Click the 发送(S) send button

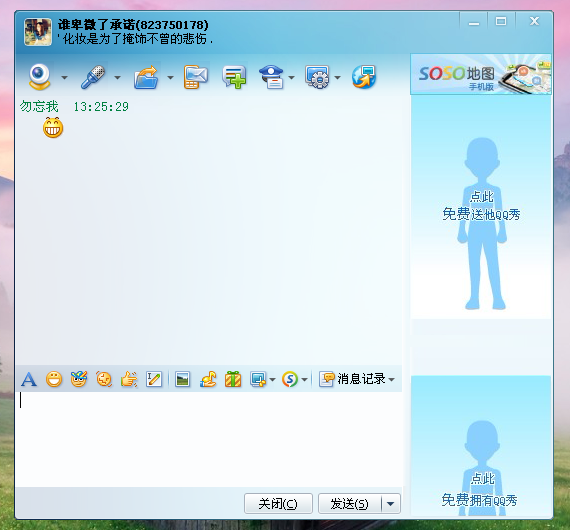[350, 503]
